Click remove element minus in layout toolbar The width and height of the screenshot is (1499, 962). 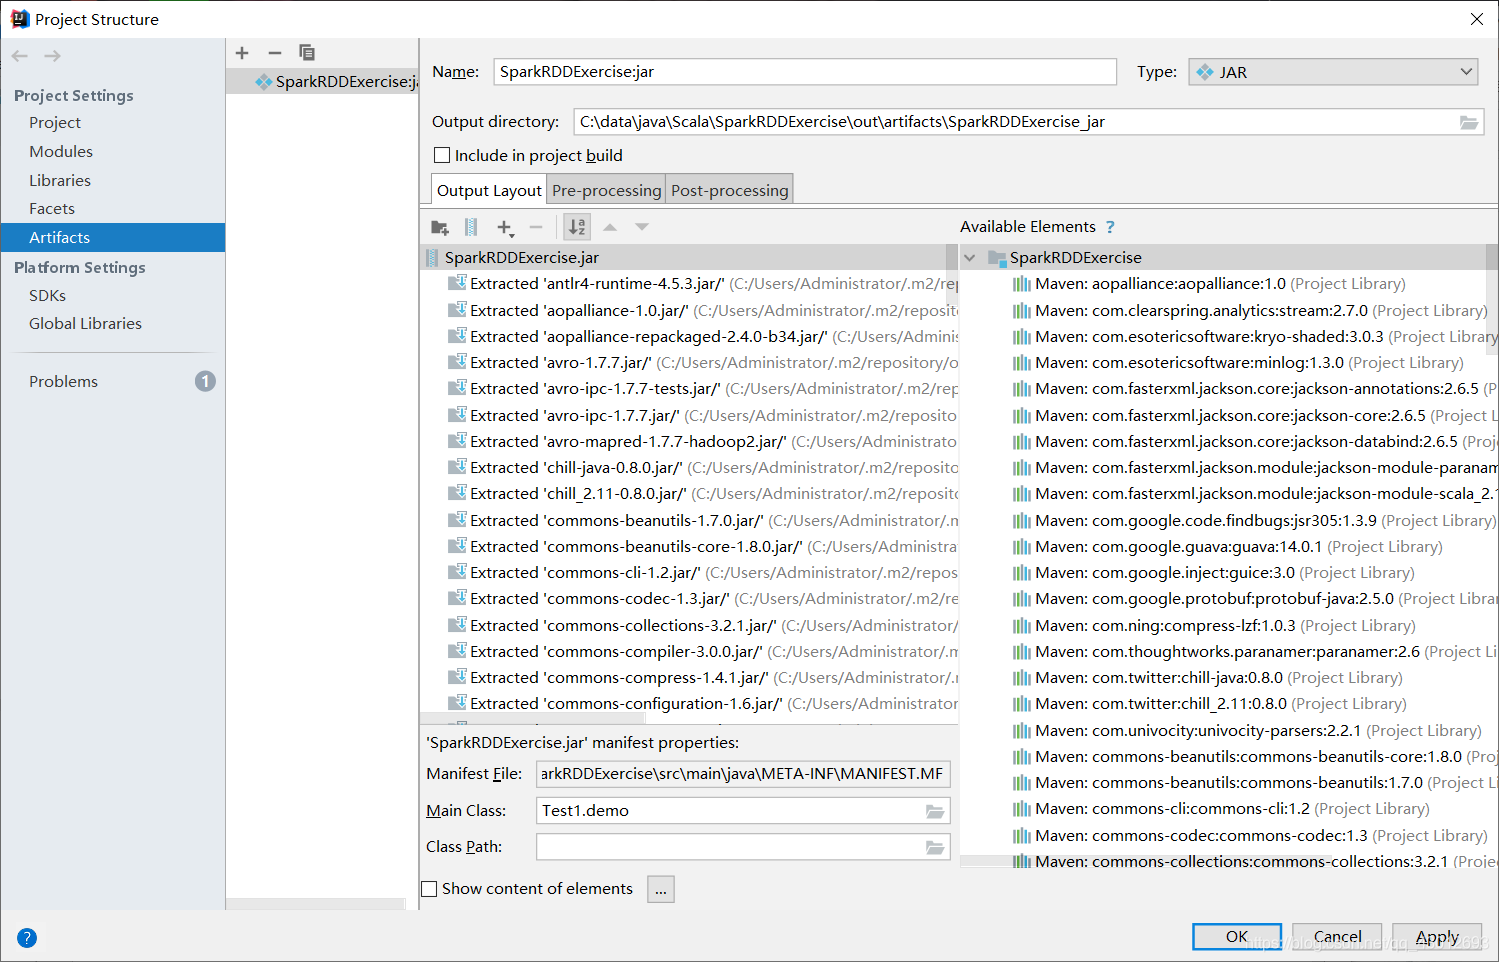click(536, 227)
